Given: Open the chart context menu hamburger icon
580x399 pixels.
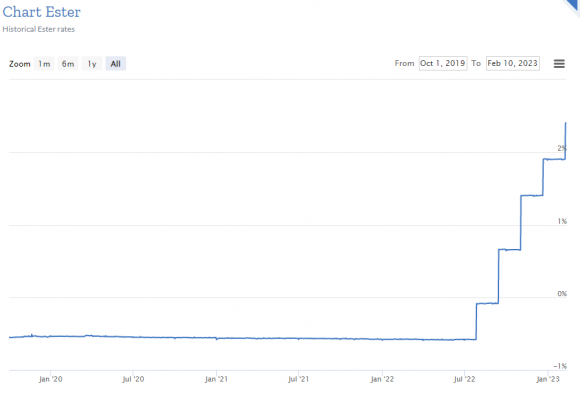Looking at the screenshot, I should (x=559, y=64).
